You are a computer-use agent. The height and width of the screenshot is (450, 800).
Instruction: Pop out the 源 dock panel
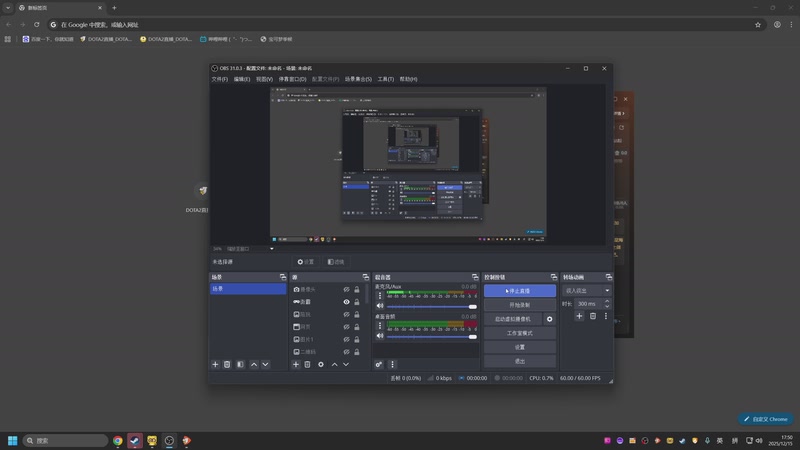pos(366,277)
